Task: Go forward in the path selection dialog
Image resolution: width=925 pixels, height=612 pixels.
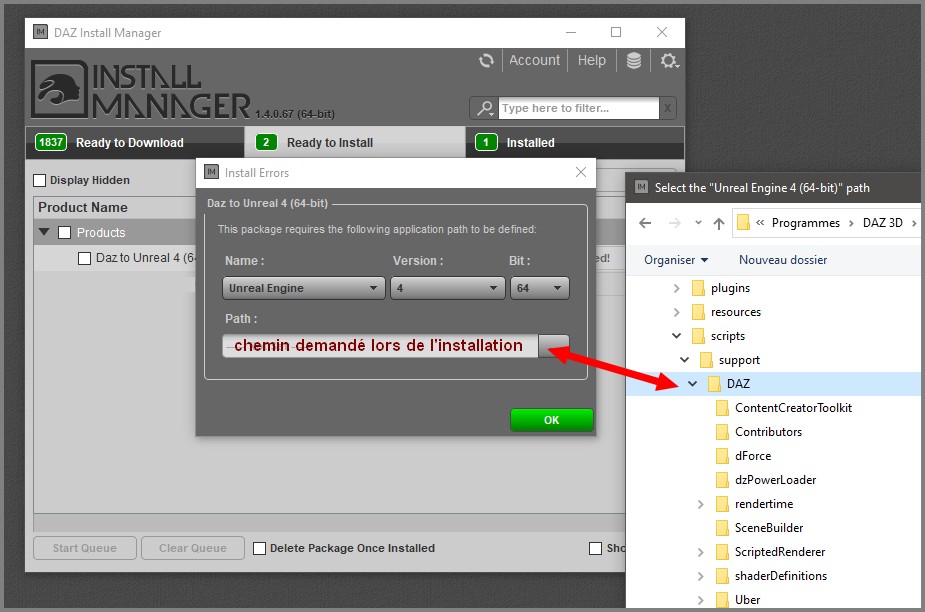Action: [675, 223]
